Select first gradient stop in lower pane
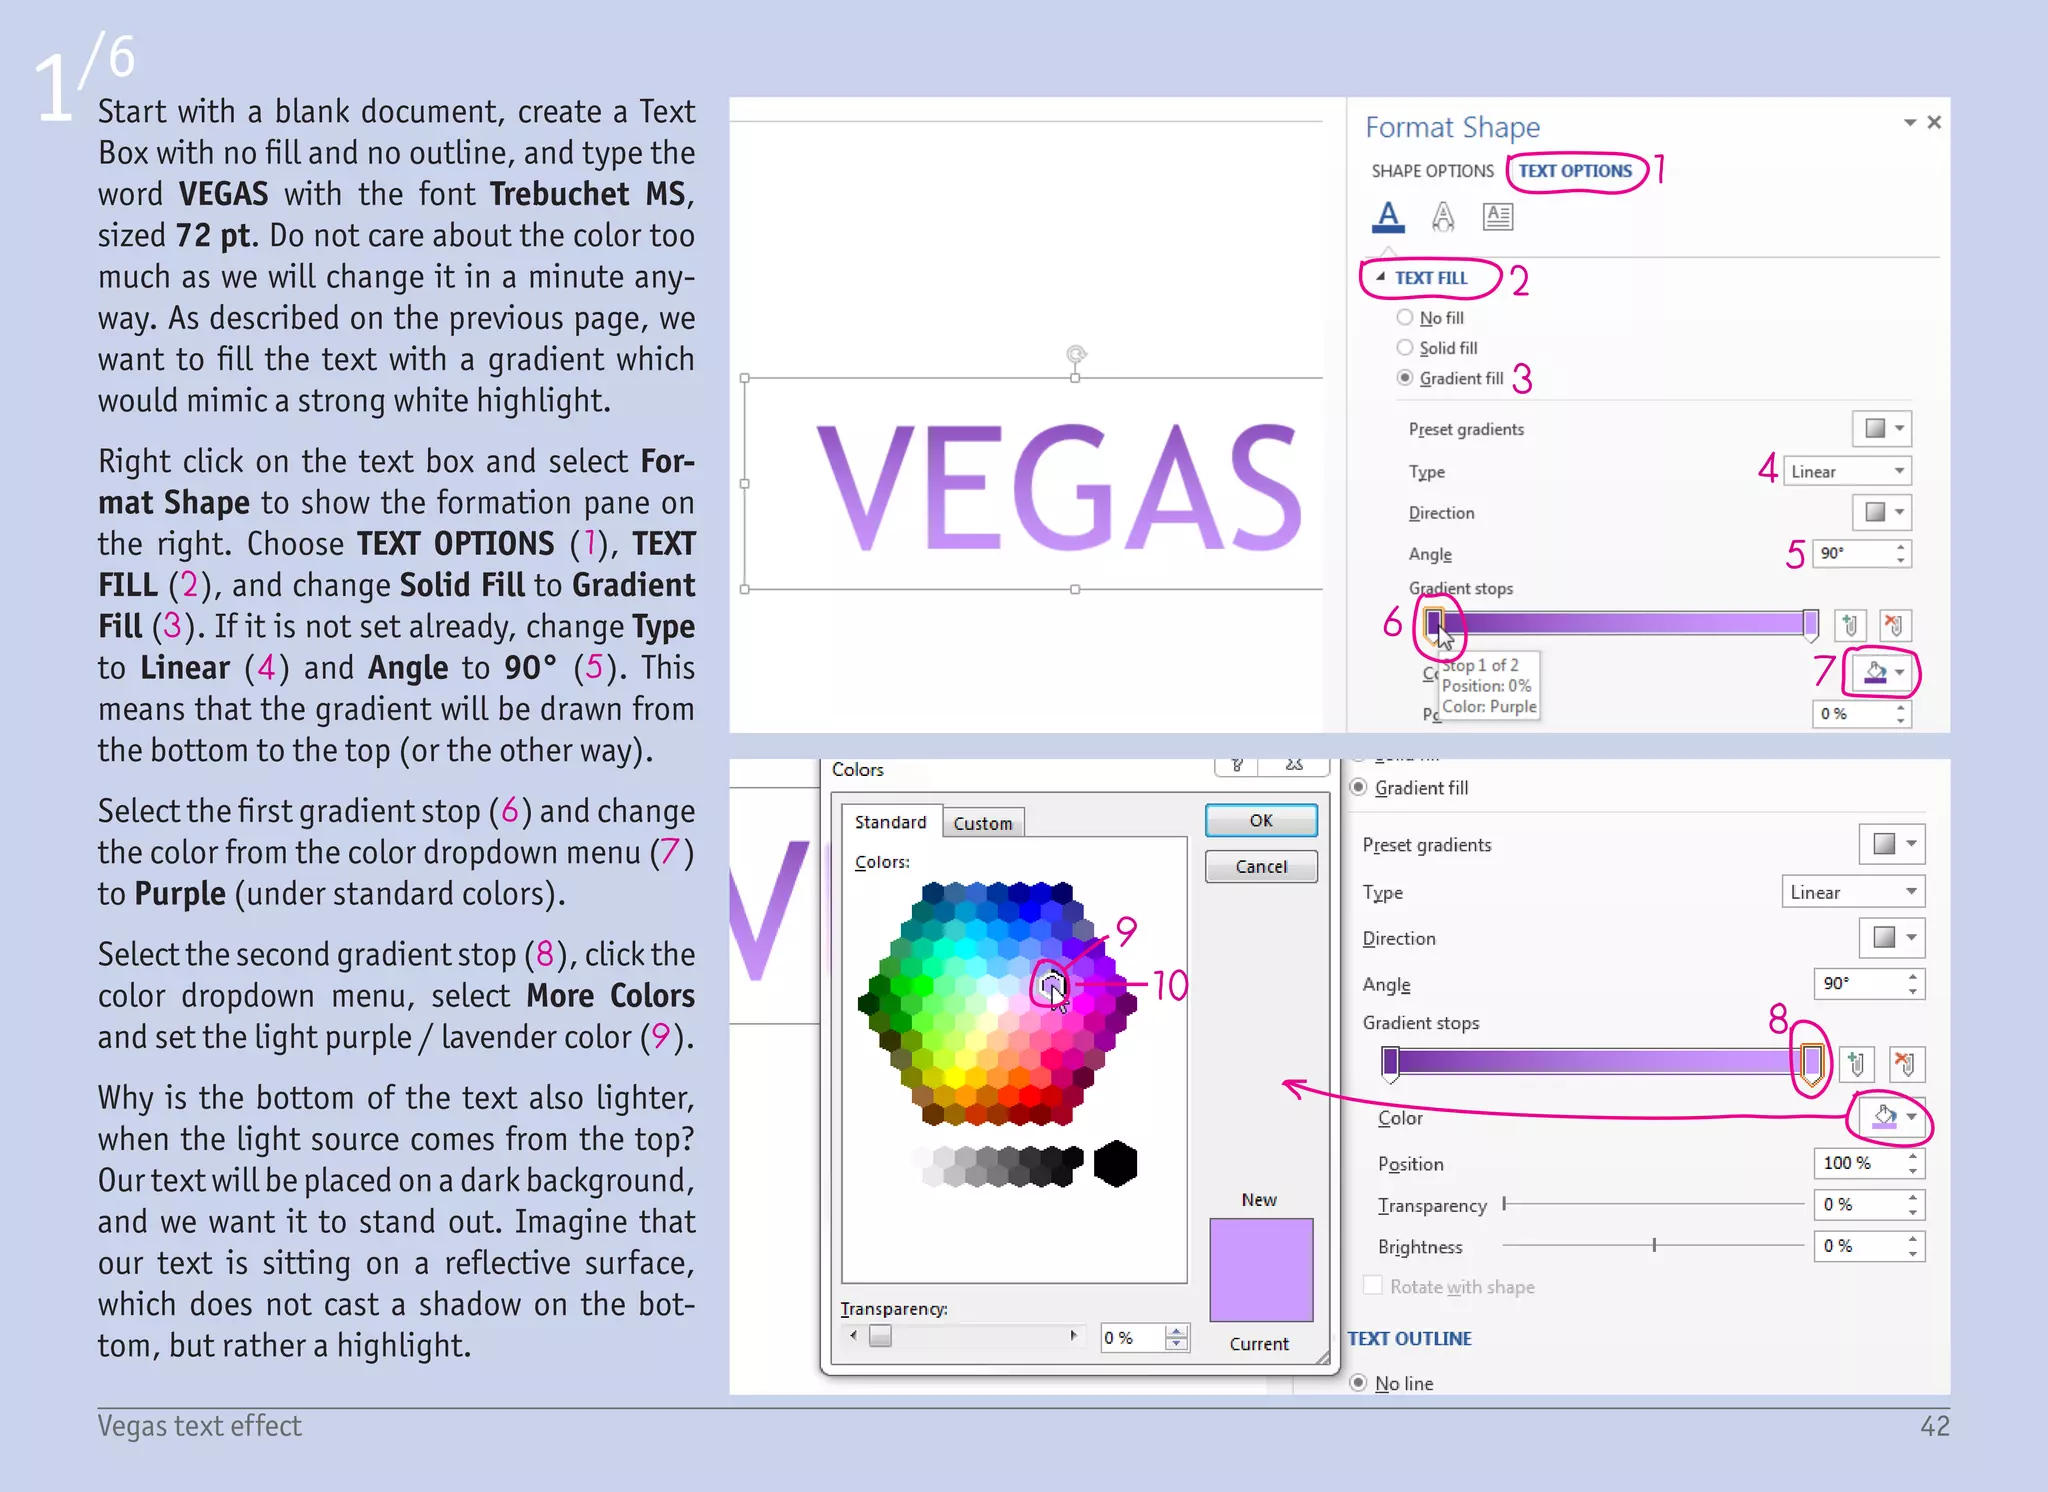Image resolution: width=2048 pixels, height=1492 pixels. [x=1390, y=1063]
